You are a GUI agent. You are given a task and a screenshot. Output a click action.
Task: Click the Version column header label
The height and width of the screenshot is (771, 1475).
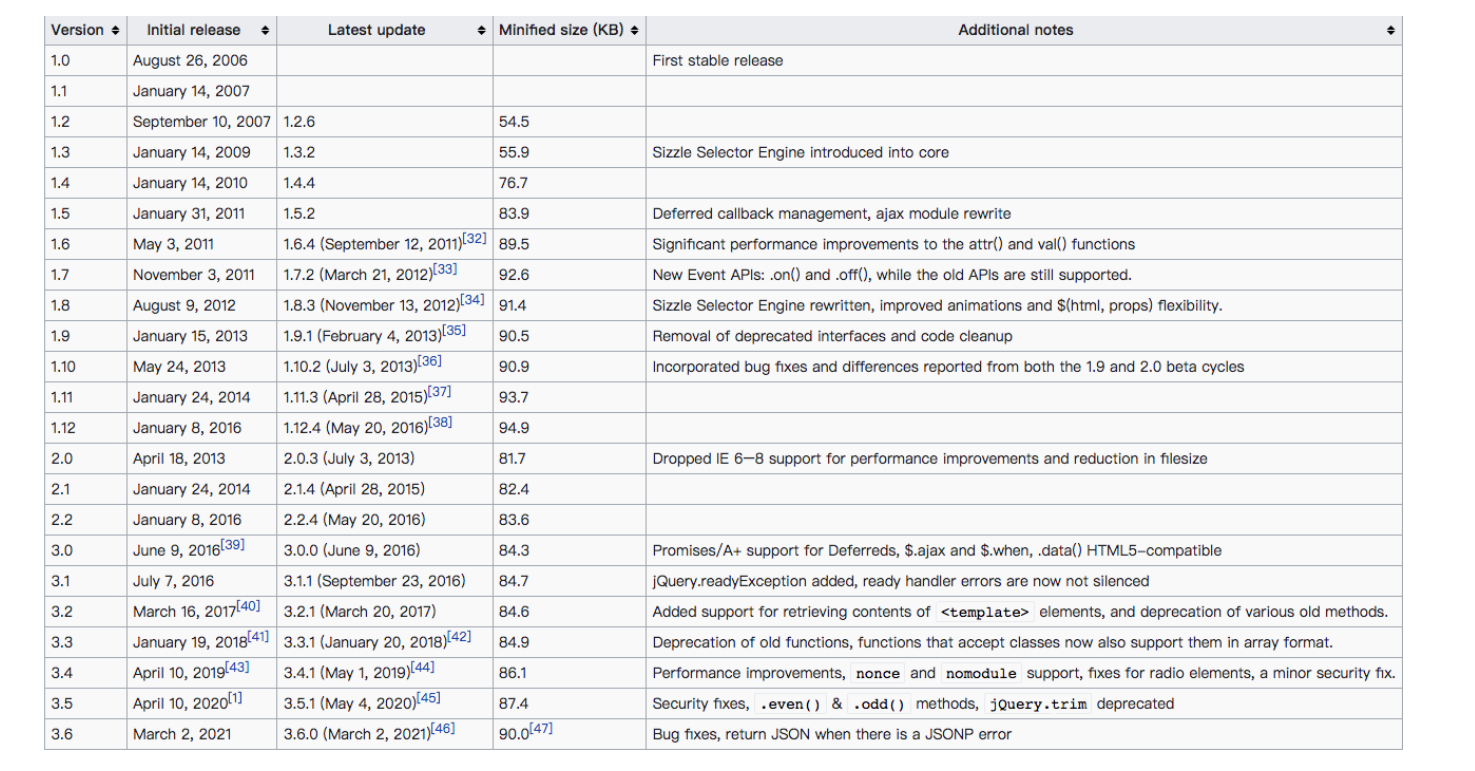[x=77, y=30]
